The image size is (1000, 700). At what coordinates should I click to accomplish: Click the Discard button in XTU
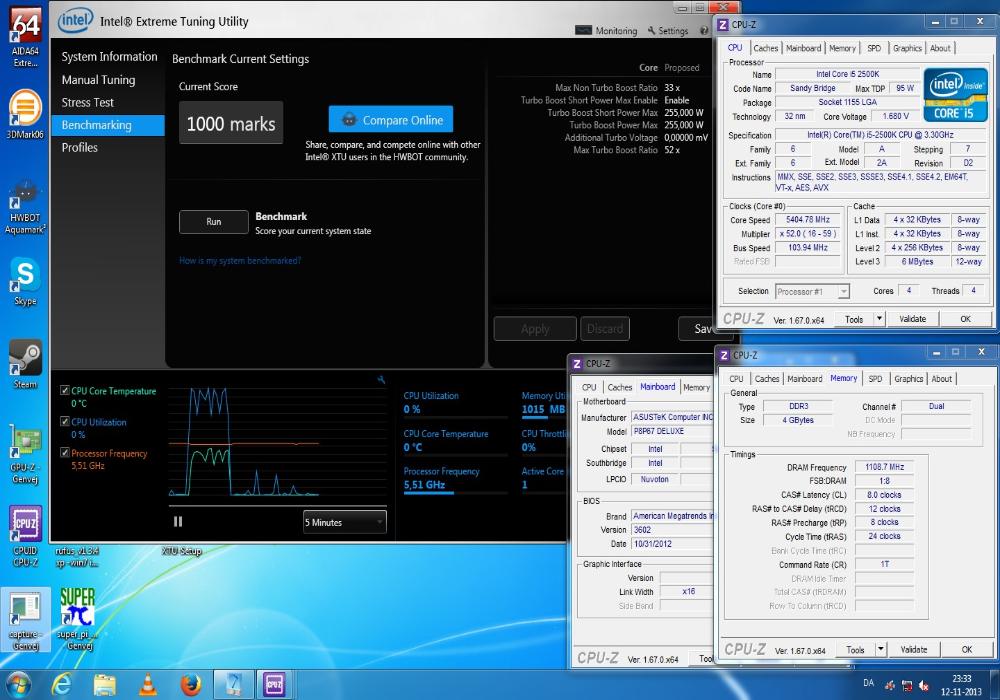tap(605, 329)
